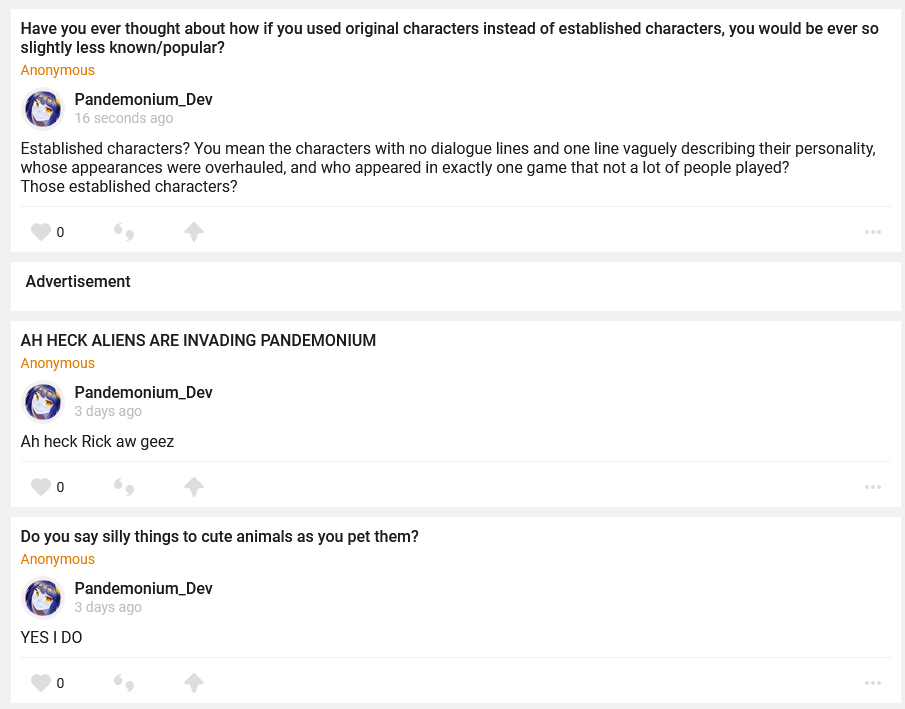Image resolution: width=905 pixels, height=709 pixels.
Task: Share the 'Ah heck Rick aw geez' answer
Action: [194, 487]
